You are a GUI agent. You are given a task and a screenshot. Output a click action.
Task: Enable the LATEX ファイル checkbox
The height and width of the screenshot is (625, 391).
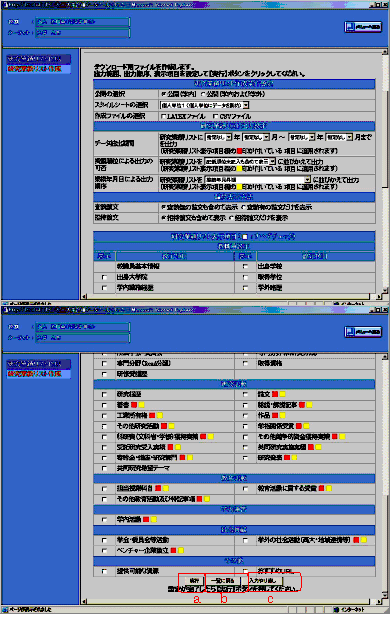[x=163, y=116]
